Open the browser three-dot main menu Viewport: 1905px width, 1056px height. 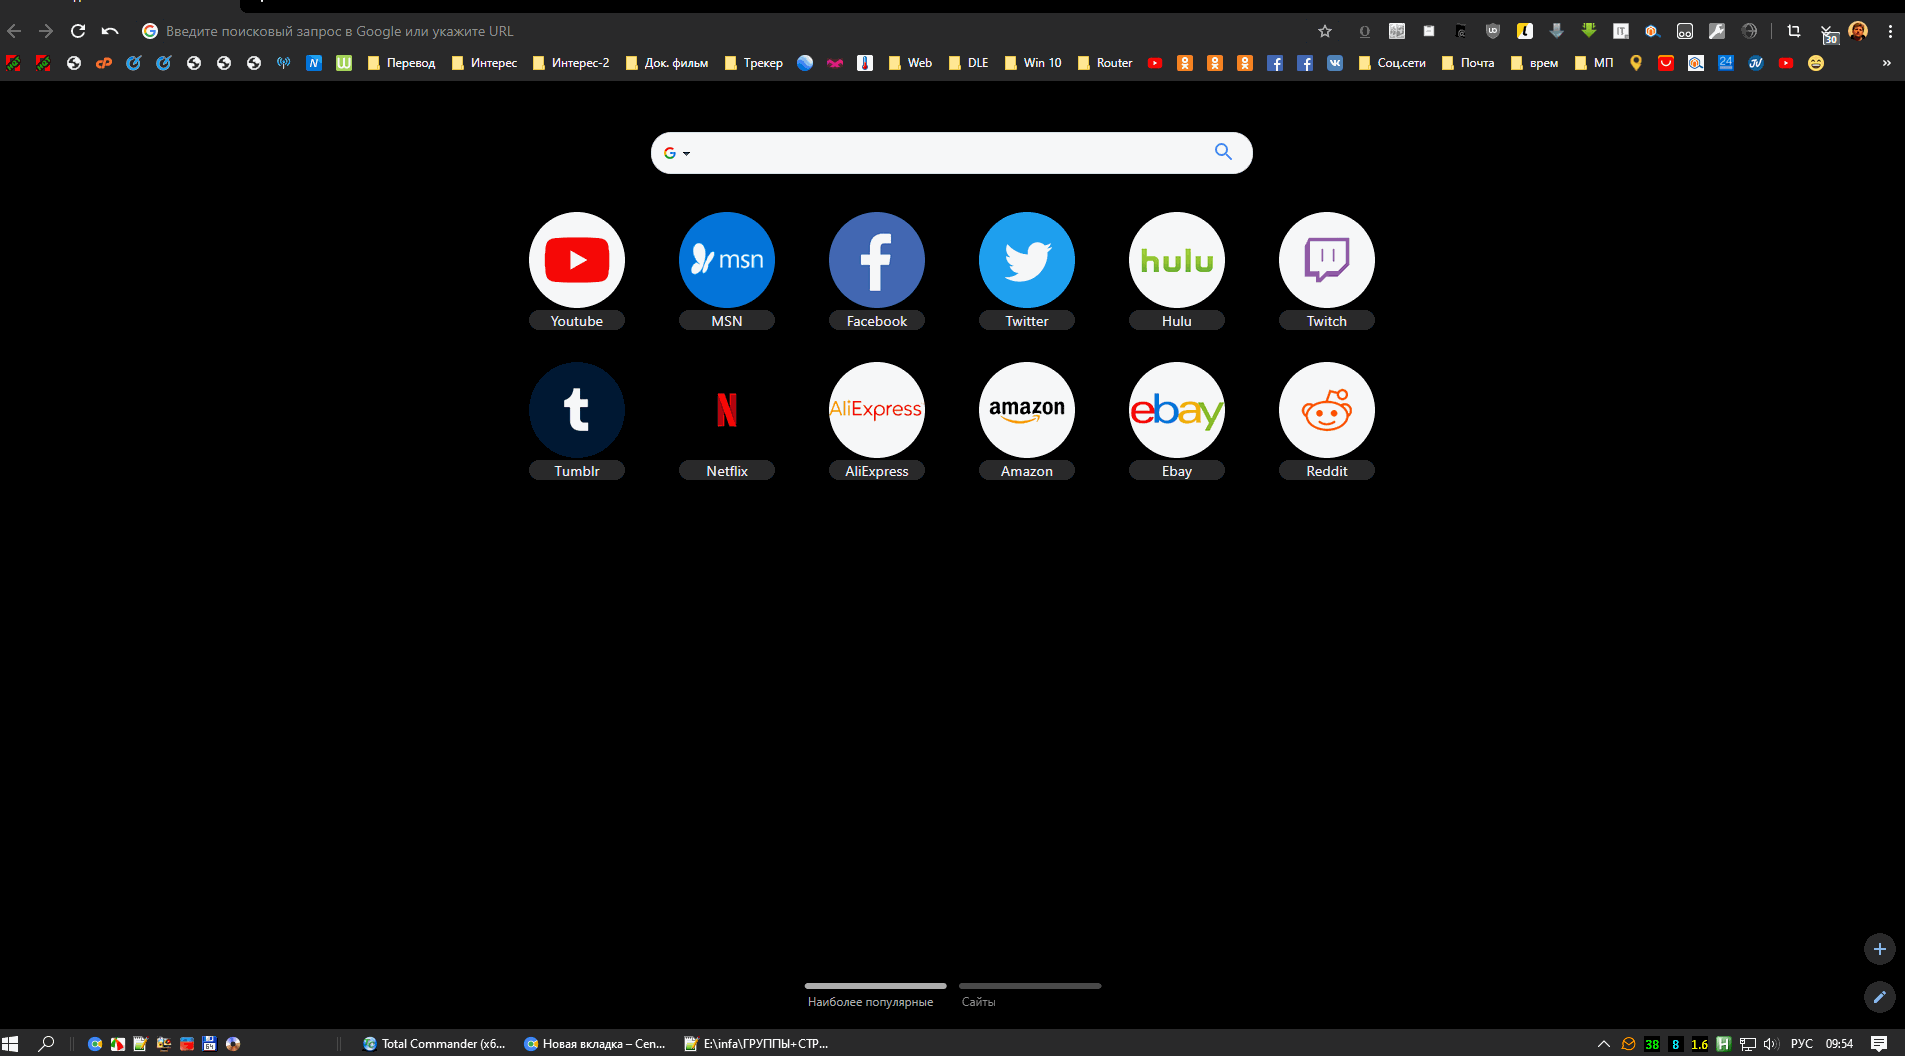pos(1890,31)
